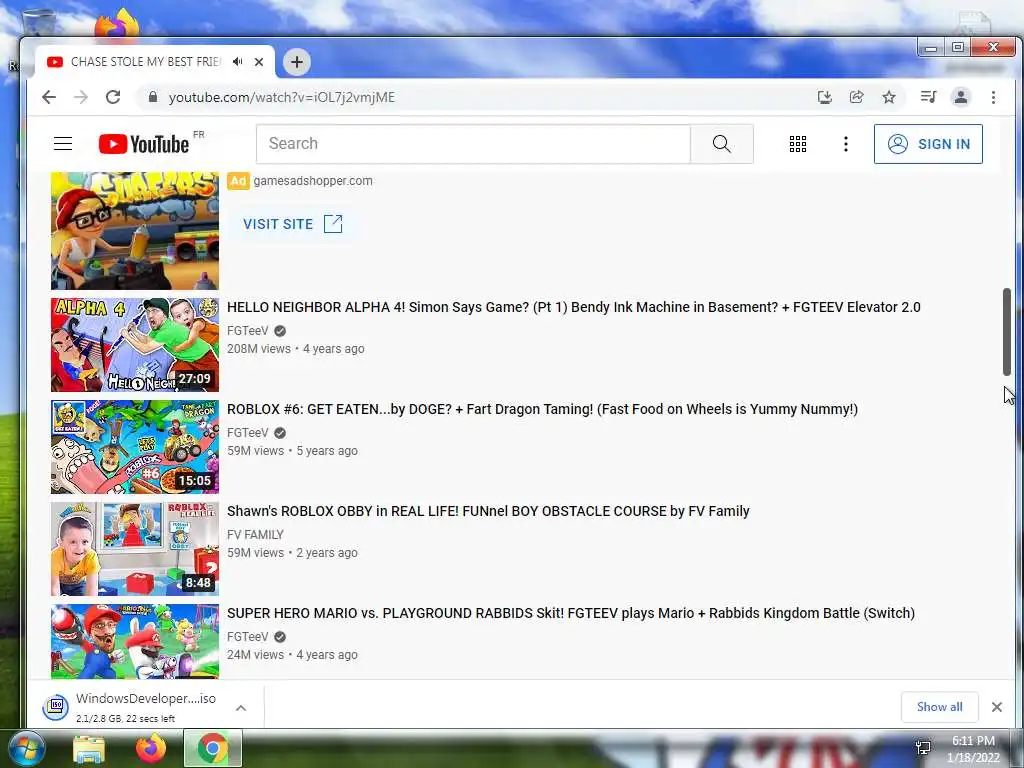
Task: Click the Subway Surfers ad thumbnail
Action: tap(135, 231)
